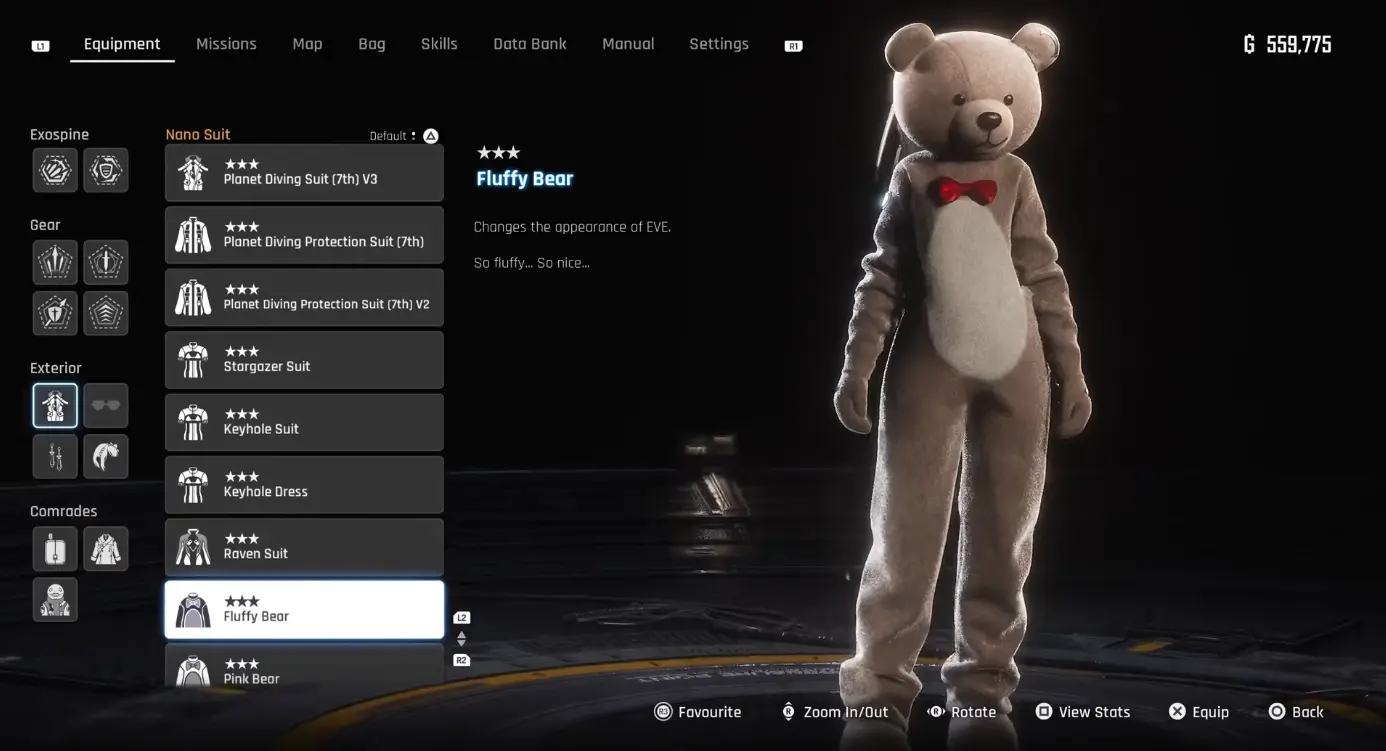Select the earrings exterior slot
Image resolution: width=1386 pixels, height=751 pixels.
(55, 457)
